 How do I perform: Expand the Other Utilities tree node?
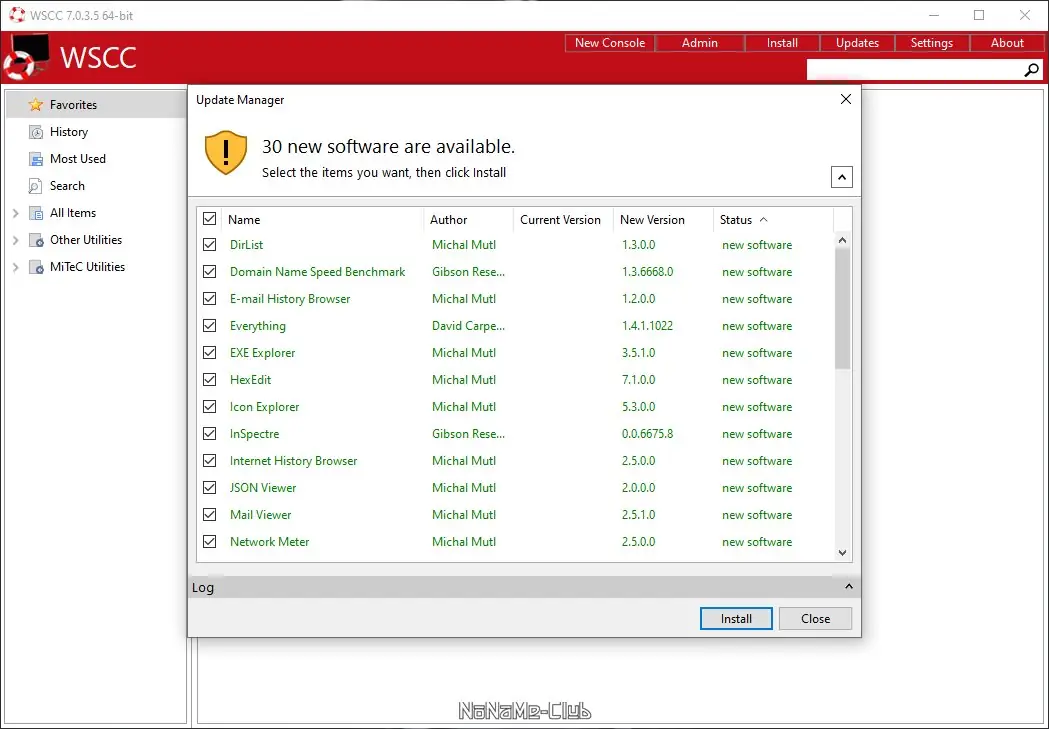[x=16, y=240]
